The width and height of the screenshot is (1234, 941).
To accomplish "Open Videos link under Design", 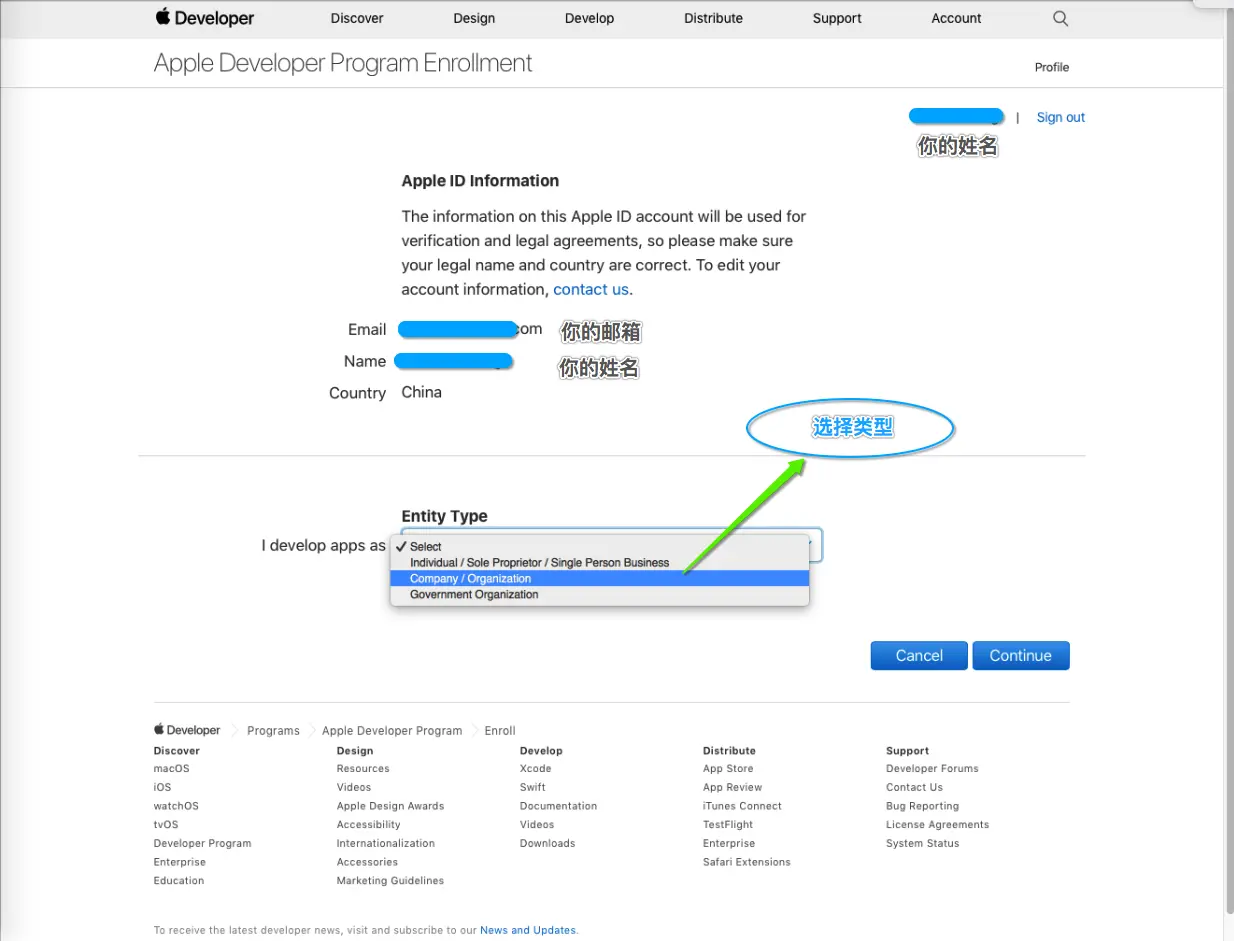I will click(x=354, y=787).
